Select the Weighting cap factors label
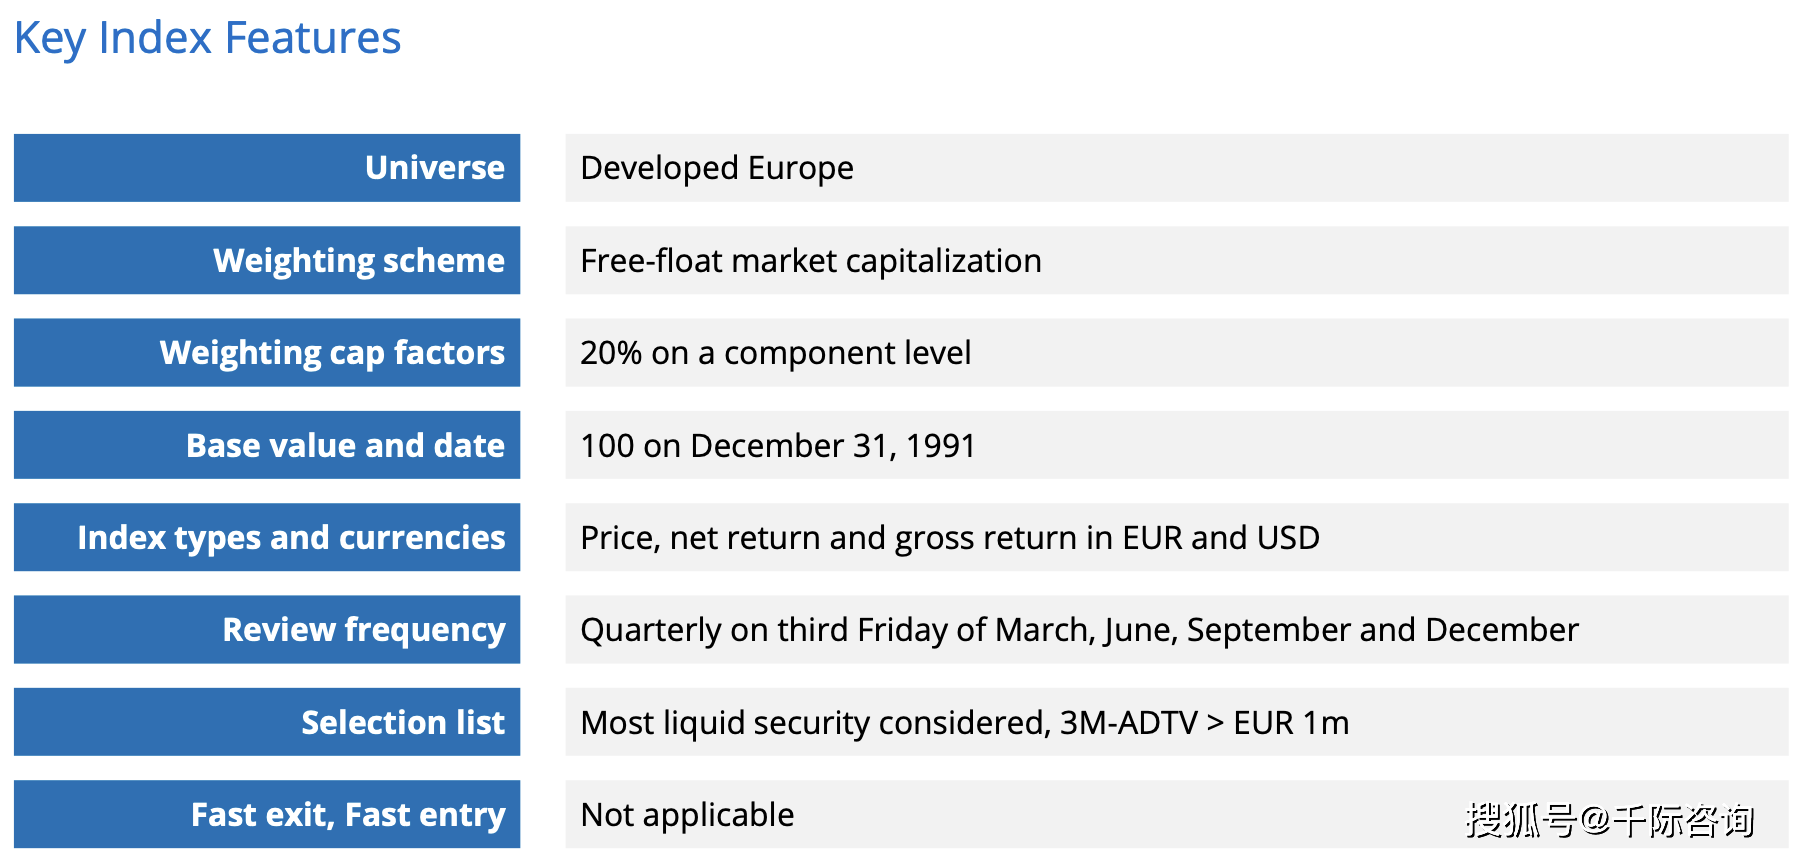 click(332, 353)
